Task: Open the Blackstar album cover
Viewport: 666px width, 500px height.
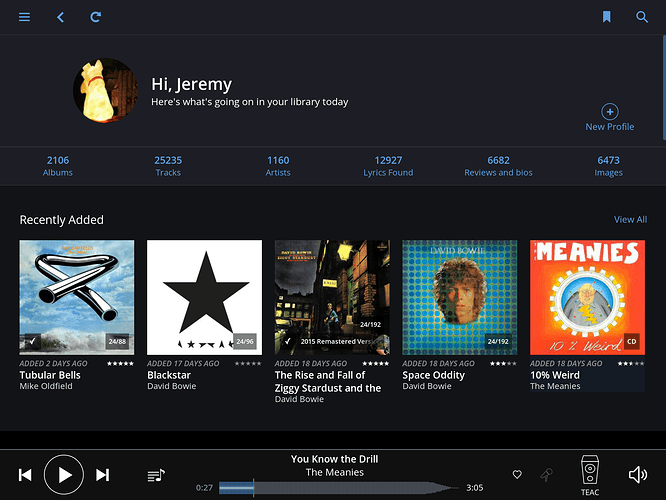Action: click(204, 297)
